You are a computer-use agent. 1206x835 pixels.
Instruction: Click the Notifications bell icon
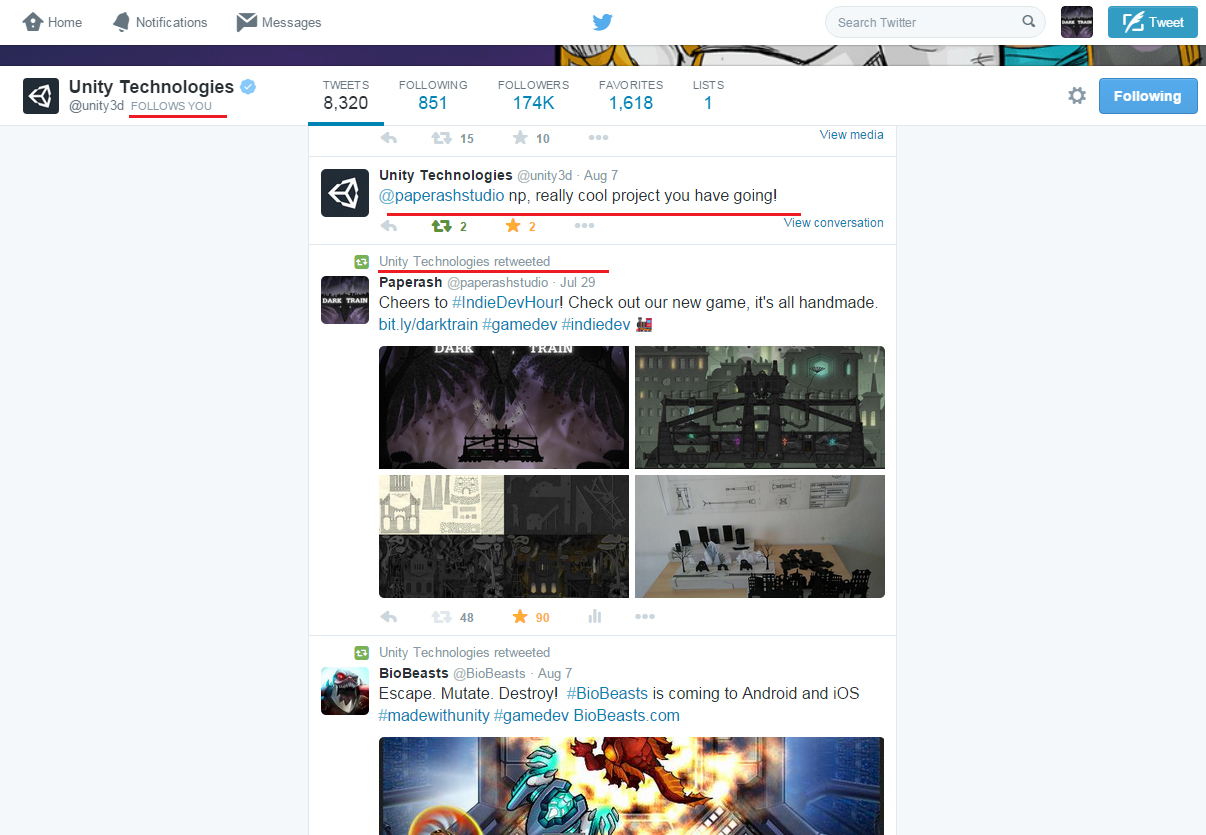[121, 22]
